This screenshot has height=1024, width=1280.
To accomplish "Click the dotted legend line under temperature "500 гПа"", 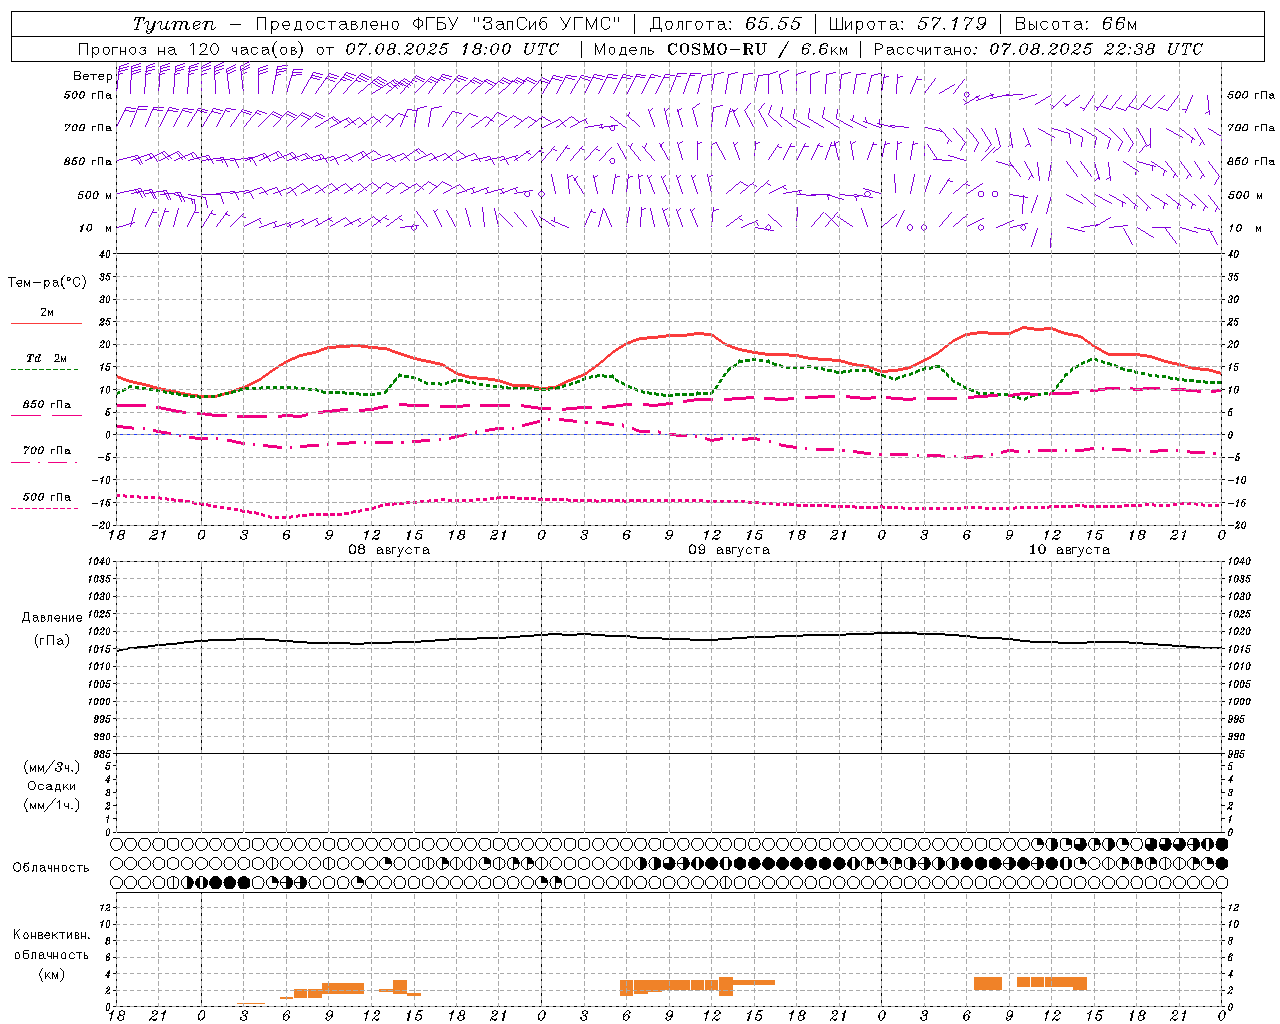I will pyautogui.click(x=44, y=509).
